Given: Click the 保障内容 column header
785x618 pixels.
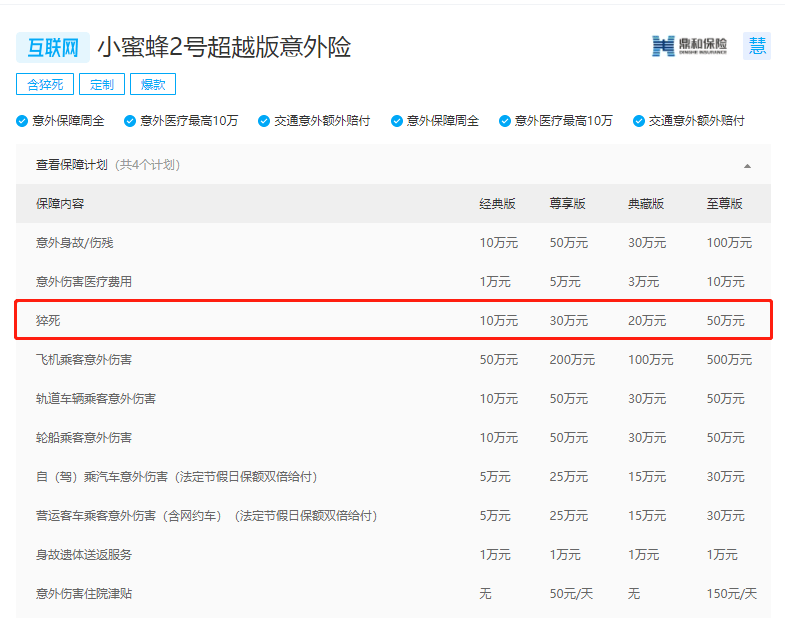Looking at the screenshot, I should point(60,204).
